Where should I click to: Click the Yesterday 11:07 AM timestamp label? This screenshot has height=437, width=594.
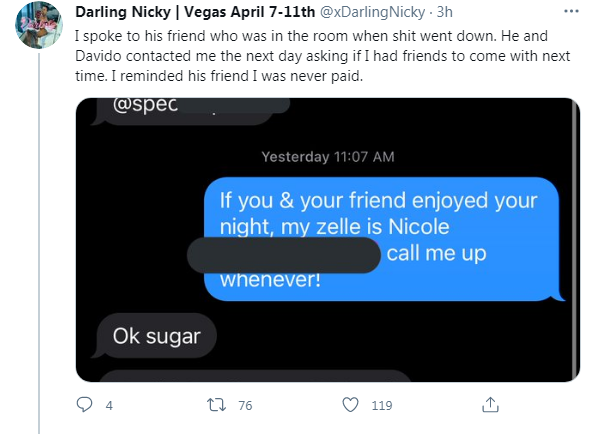[328, 157]
